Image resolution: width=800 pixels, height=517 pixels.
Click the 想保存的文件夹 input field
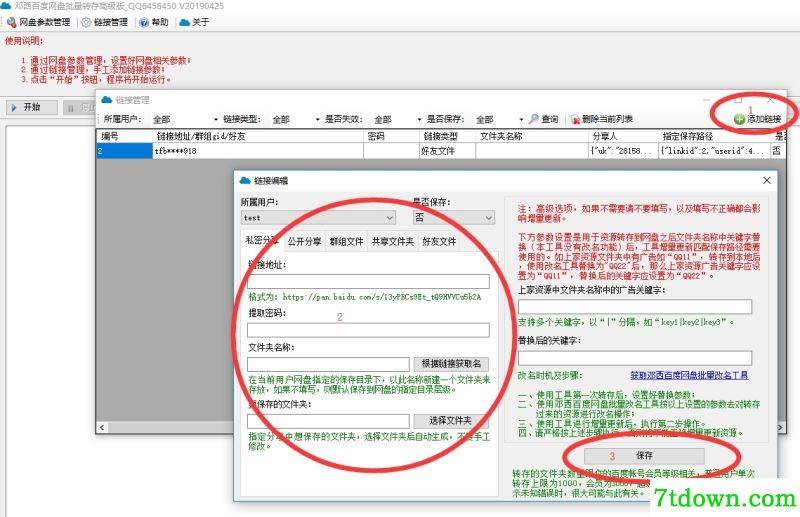[328, 421]
